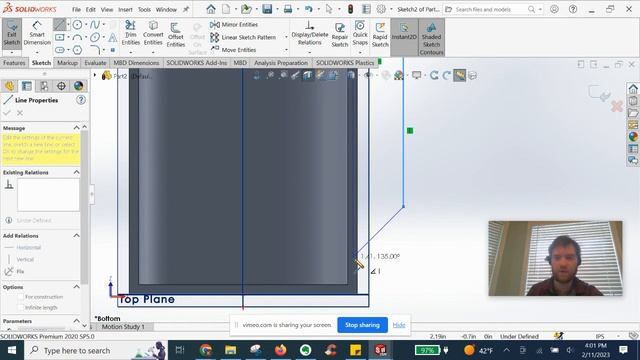Activate Rapid Sketch
Viewport: 640px width, 360px height.
380,35
